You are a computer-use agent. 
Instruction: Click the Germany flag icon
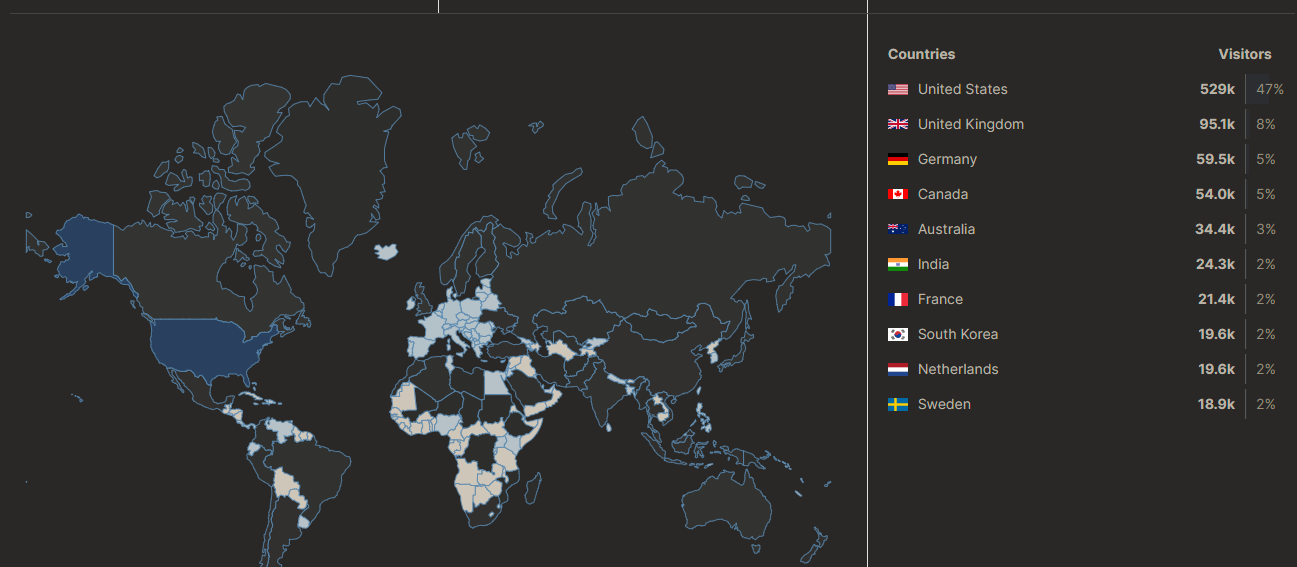point(897,159)
